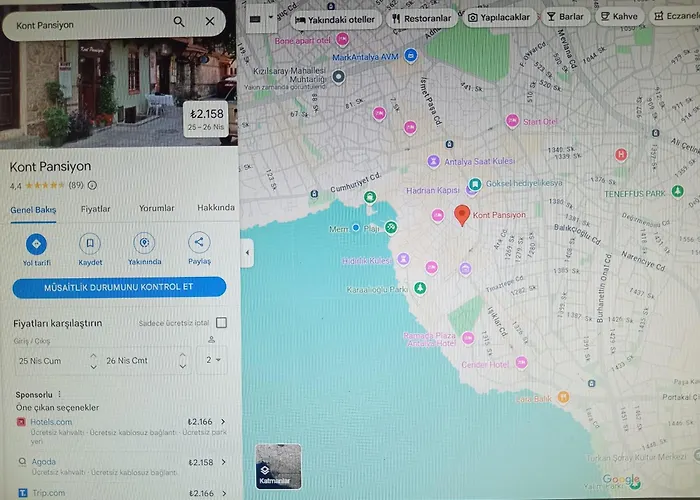Open the Katmanlar layers thumbnail

click(278, 467)
